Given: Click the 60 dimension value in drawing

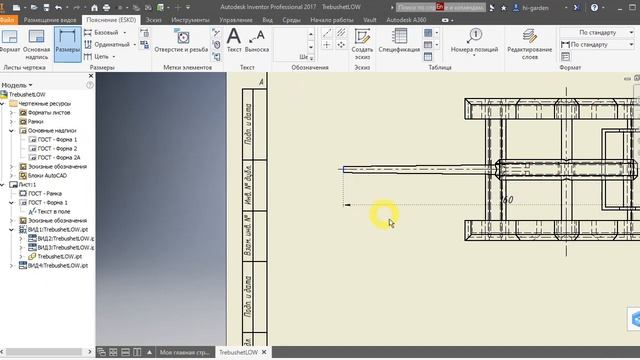Looking at the screenshot, I should click(x=507, y=200).
